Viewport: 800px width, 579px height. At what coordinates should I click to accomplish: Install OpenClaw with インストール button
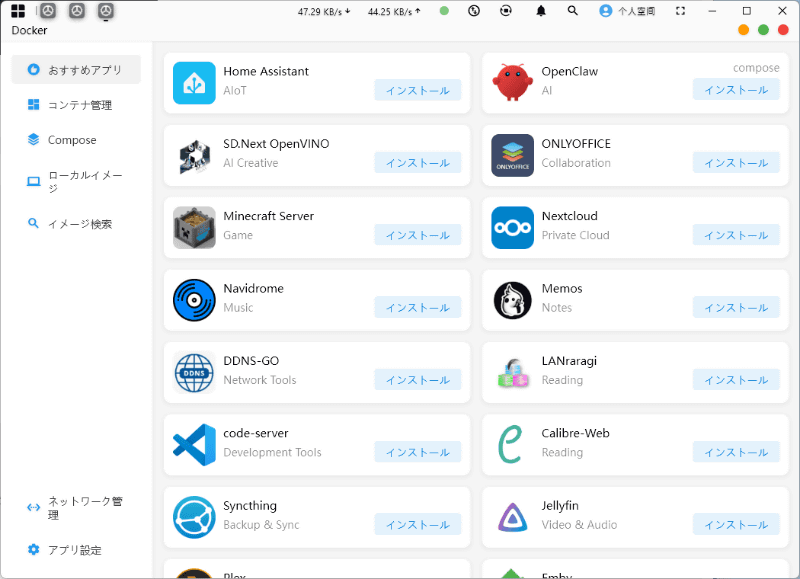point(736,90)
